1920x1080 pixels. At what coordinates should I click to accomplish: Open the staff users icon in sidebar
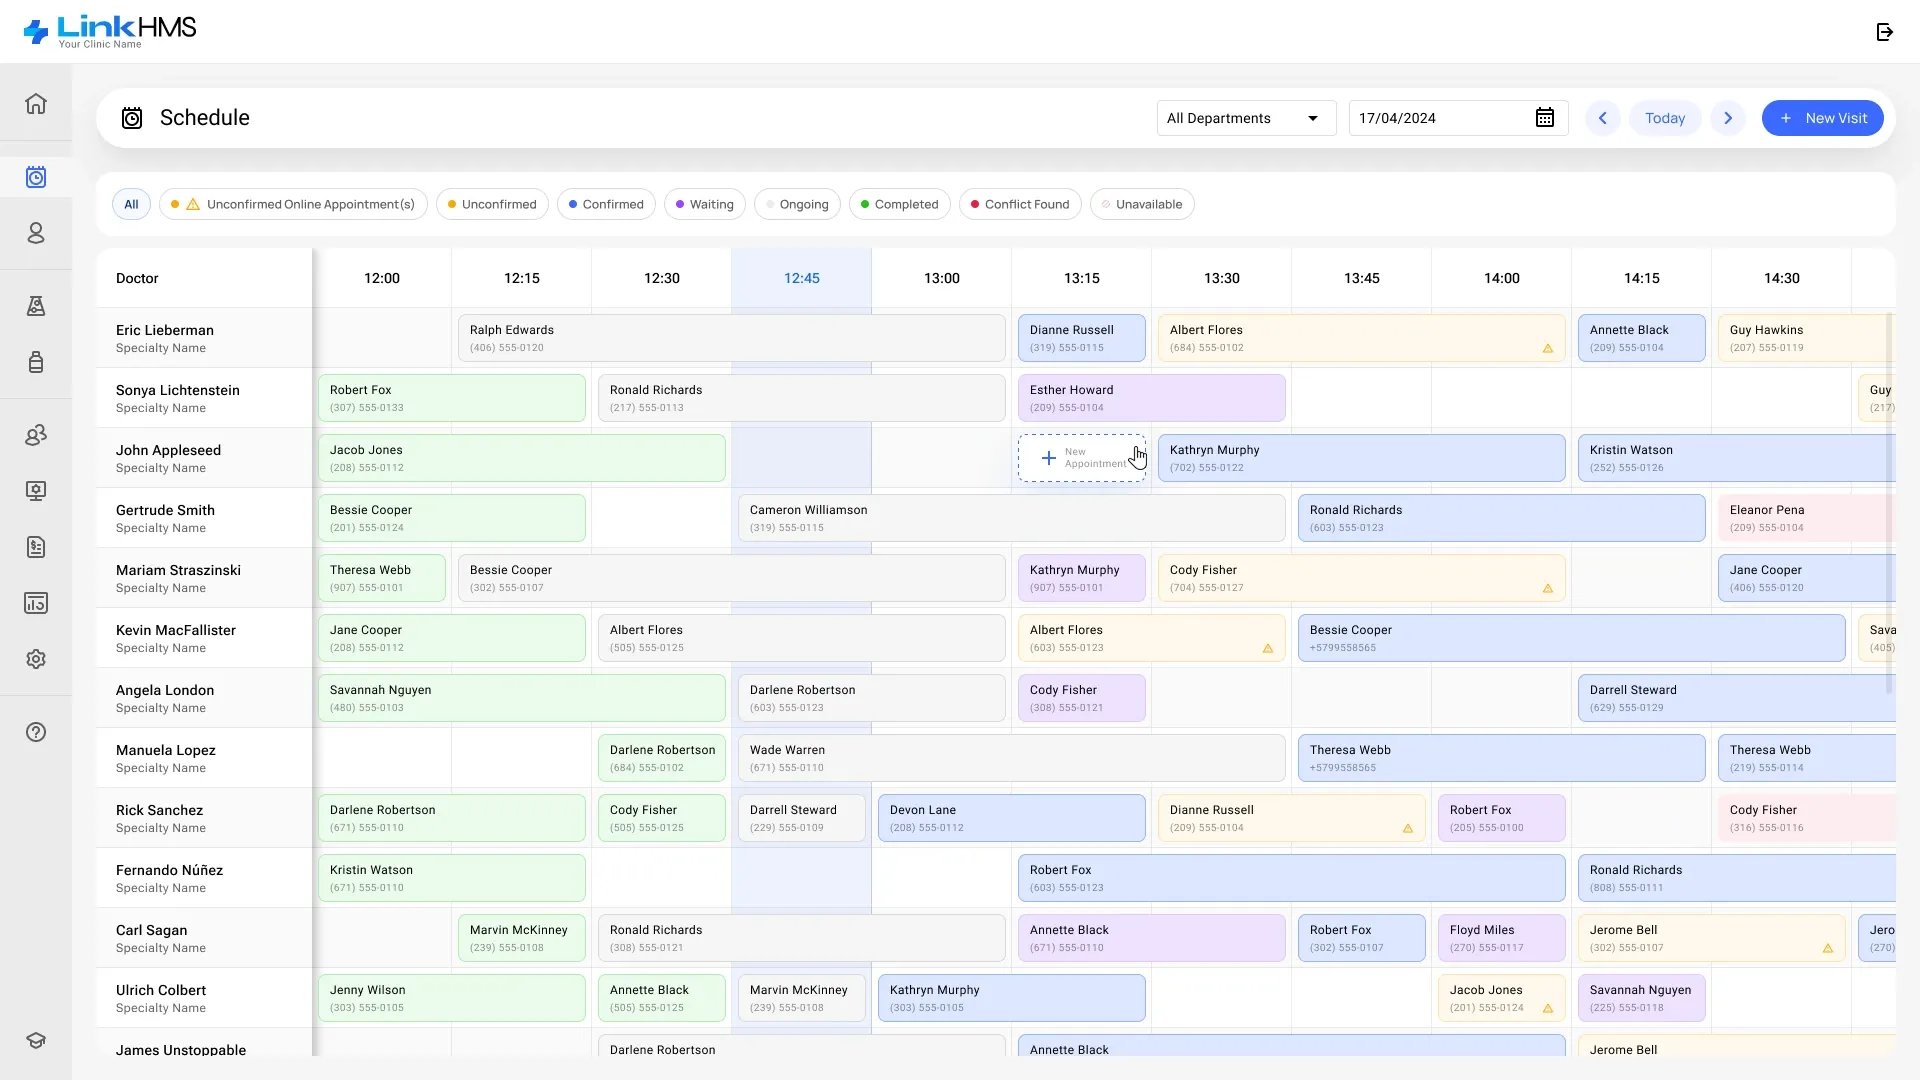tap(36, 435)
